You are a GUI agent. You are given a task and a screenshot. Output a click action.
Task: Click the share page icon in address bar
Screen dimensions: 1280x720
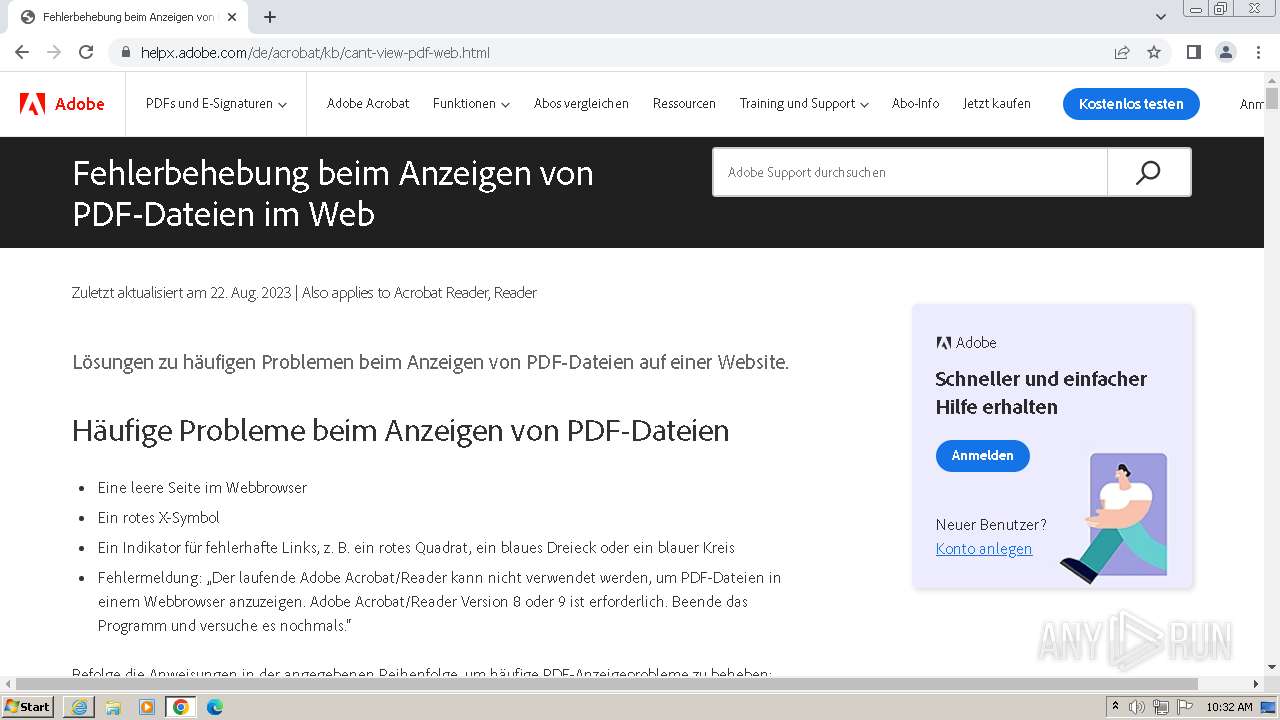click(x=1122, y=52)
